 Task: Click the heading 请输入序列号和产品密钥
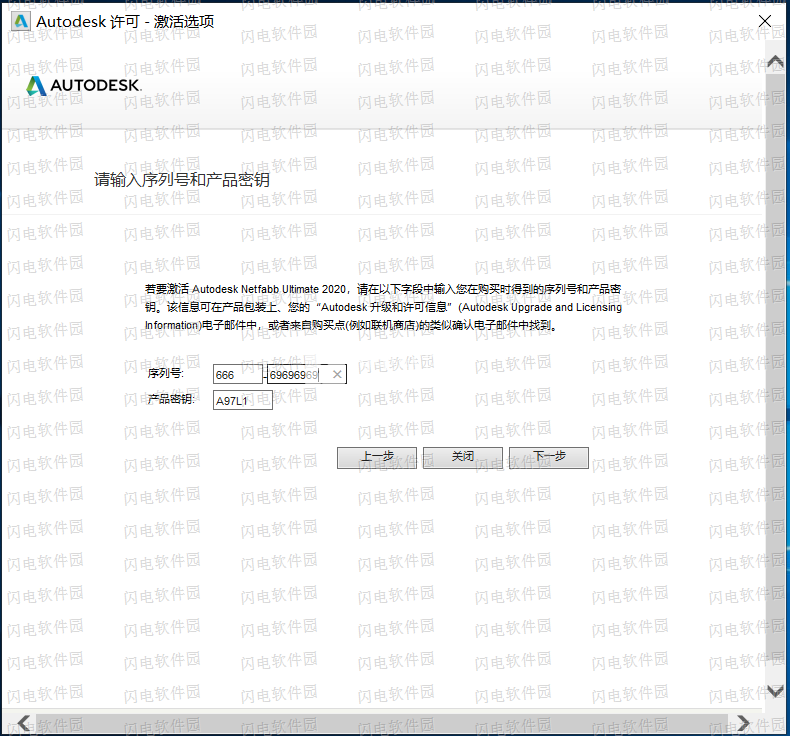[182, 180]
